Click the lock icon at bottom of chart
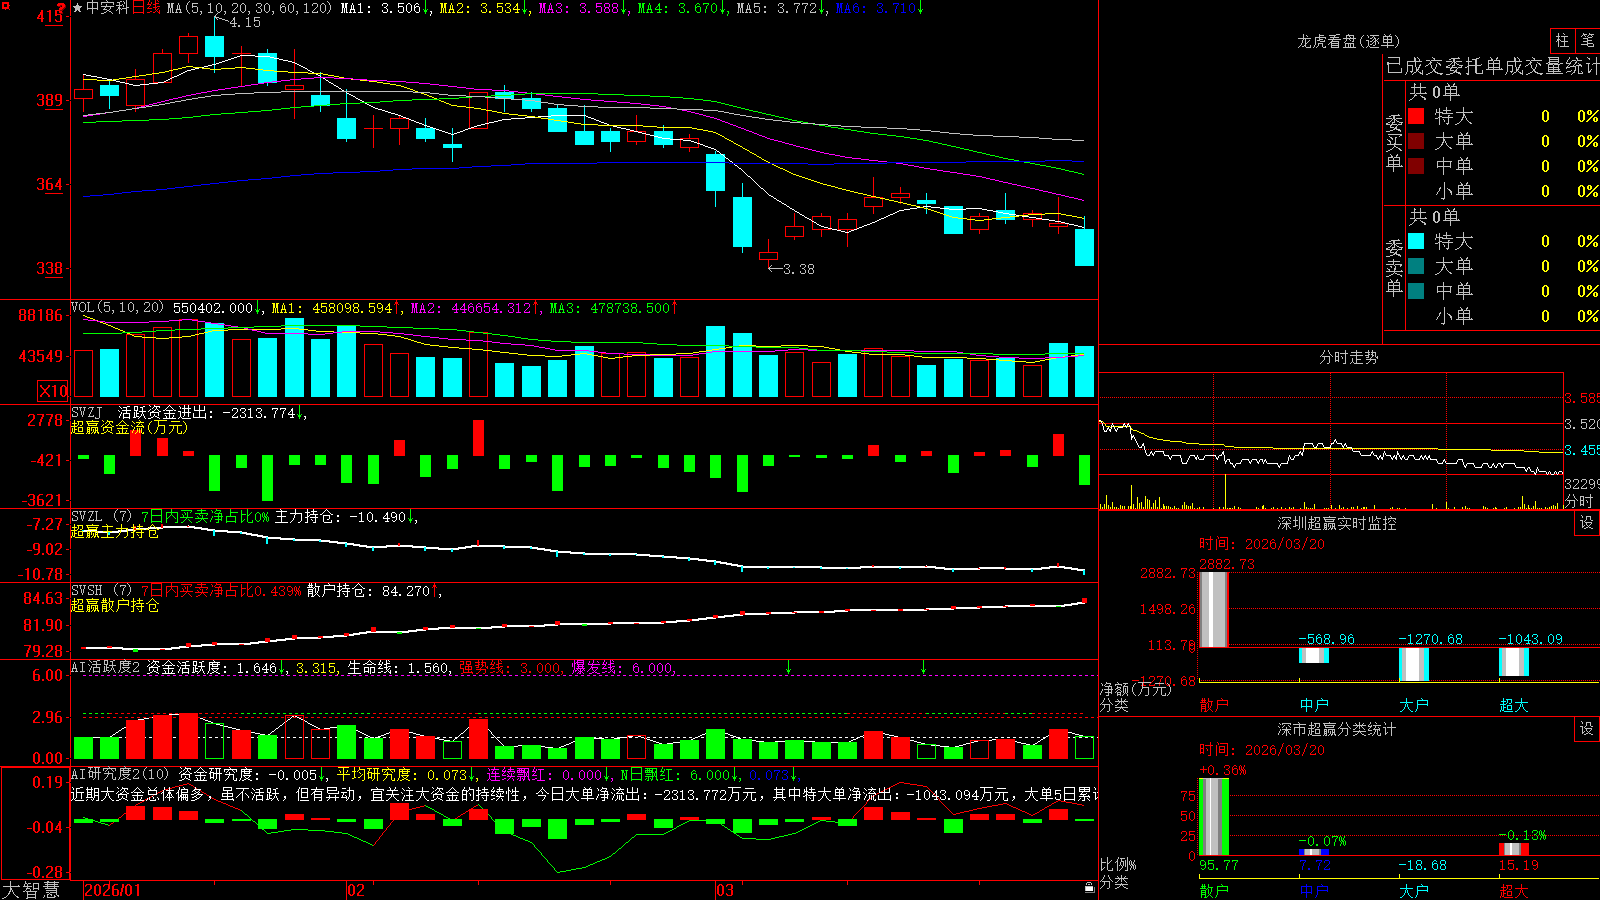Screen dimensions: 1600x900 click(x=1090, y=888)
